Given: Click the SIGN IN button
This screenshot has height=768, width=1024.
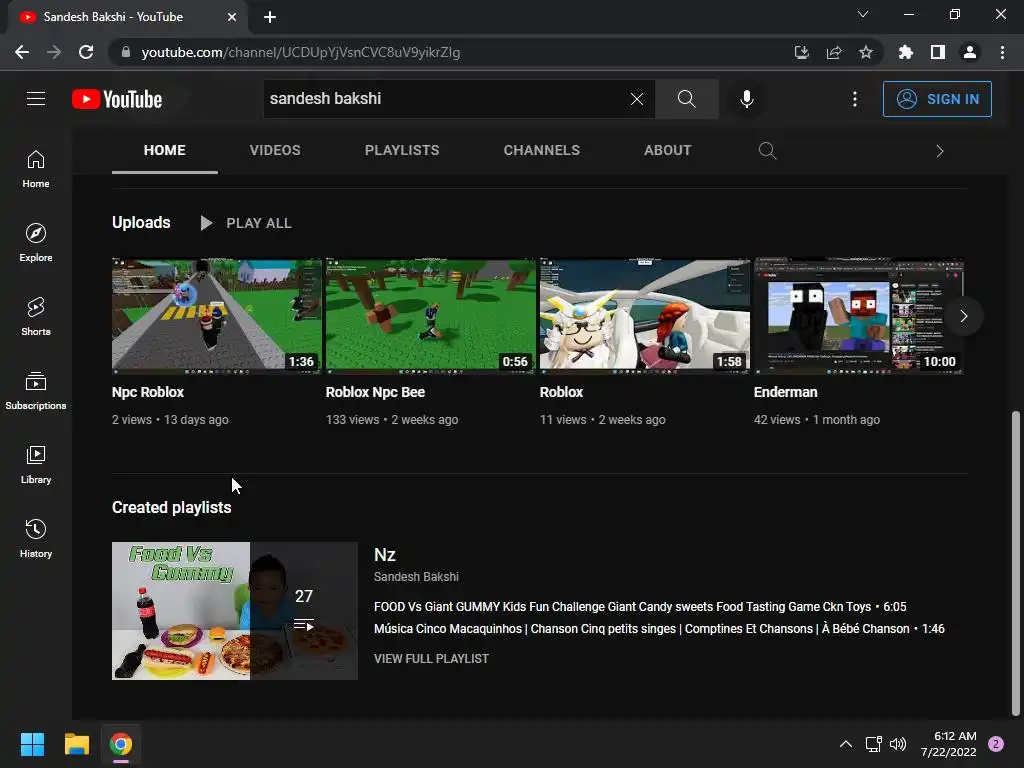Looking at the screenshot, I should click(936, 99).
